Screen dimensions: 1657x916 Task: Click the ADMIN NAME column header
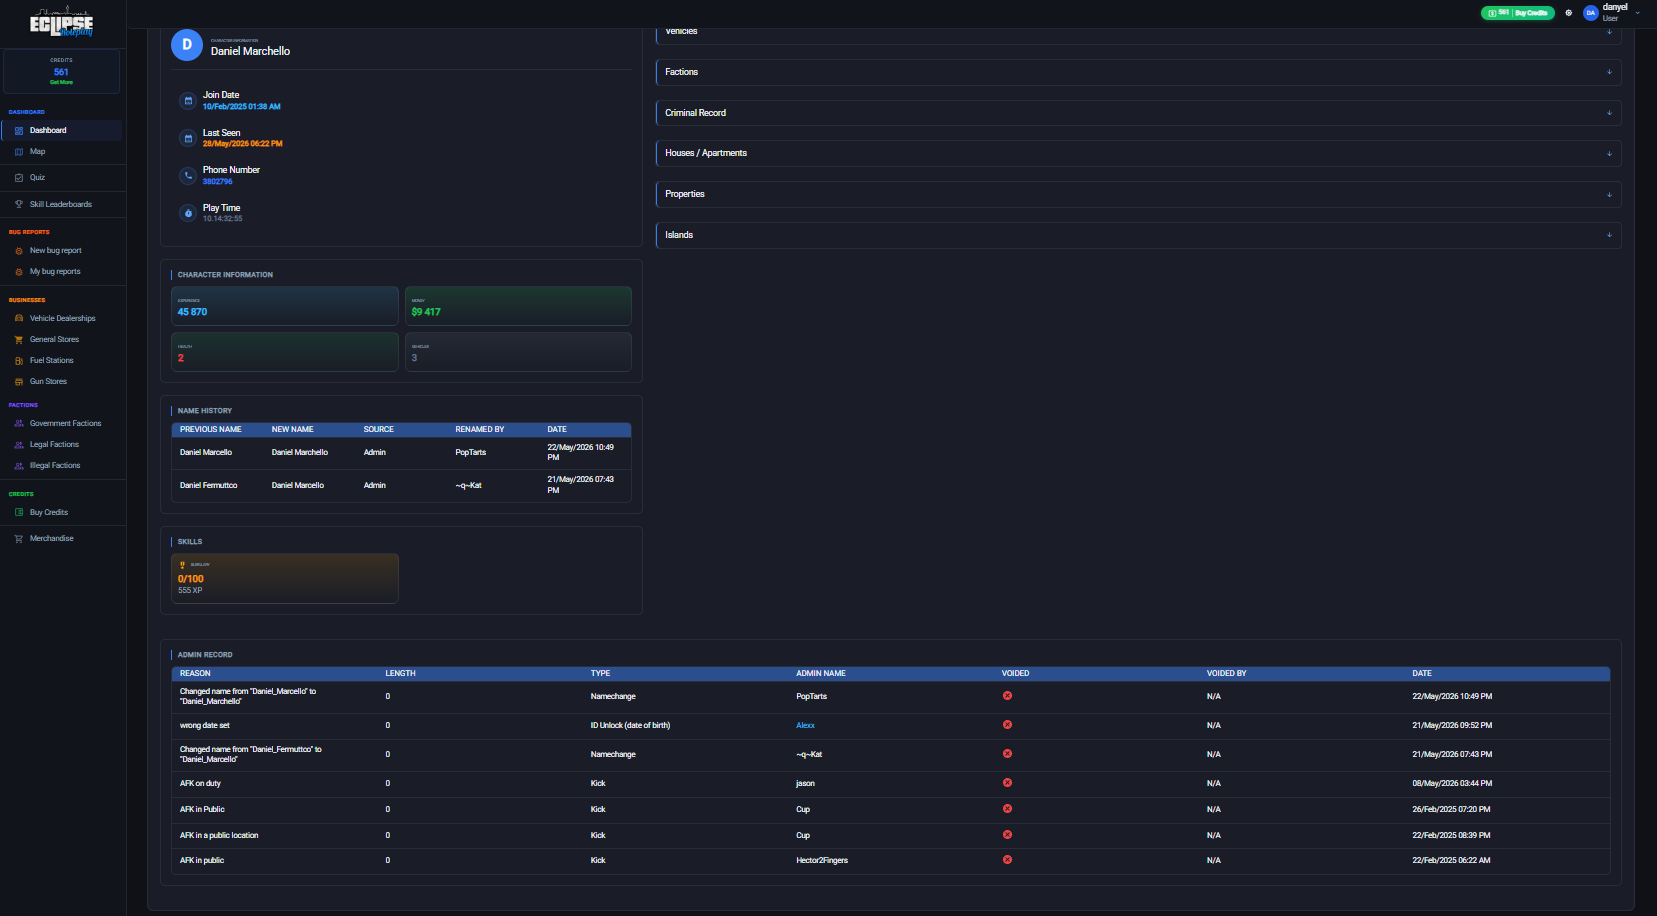point(821,674)
